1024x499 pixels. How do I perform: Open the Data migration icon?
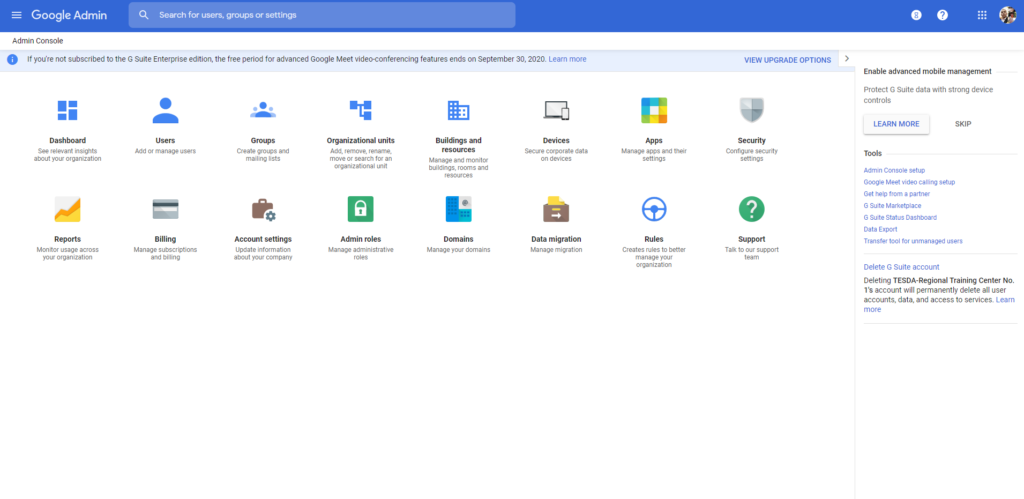point(556,209)
